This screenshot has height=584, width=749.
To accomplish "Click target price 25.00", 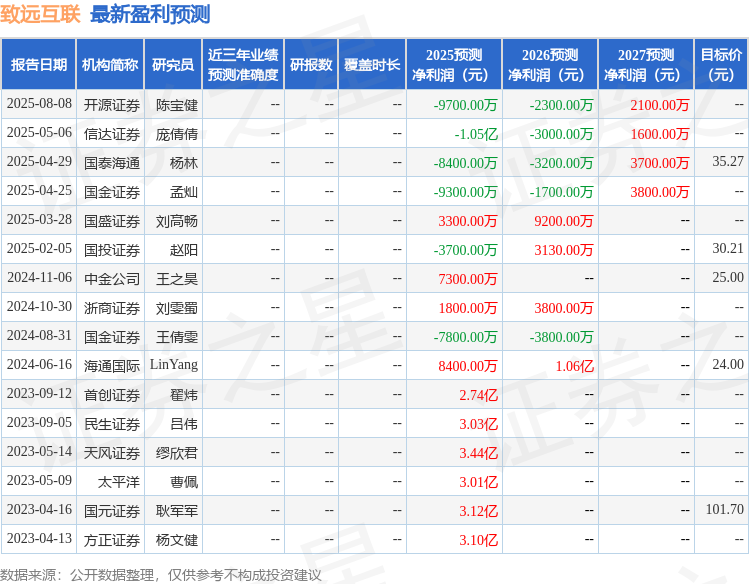I will pyautogui.click(x=728, y=277).
